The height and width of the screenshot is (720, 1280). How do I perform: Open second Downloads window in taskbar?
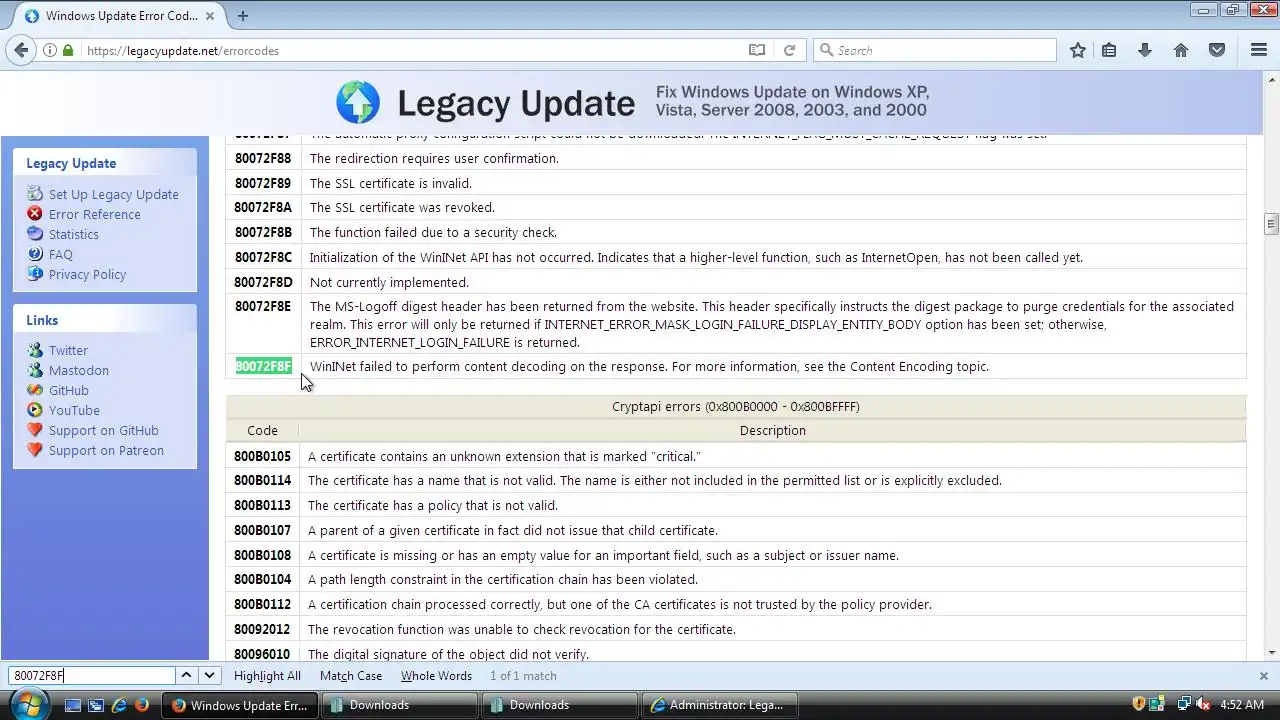tap(561, 705)
